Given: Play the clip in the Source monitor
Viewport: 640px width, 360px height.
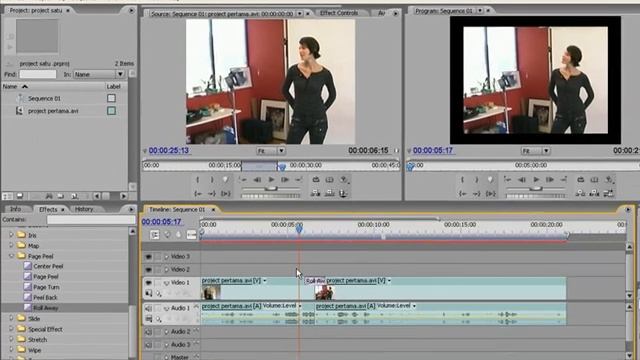Looking at the screenshot, I should pos(271,180).
